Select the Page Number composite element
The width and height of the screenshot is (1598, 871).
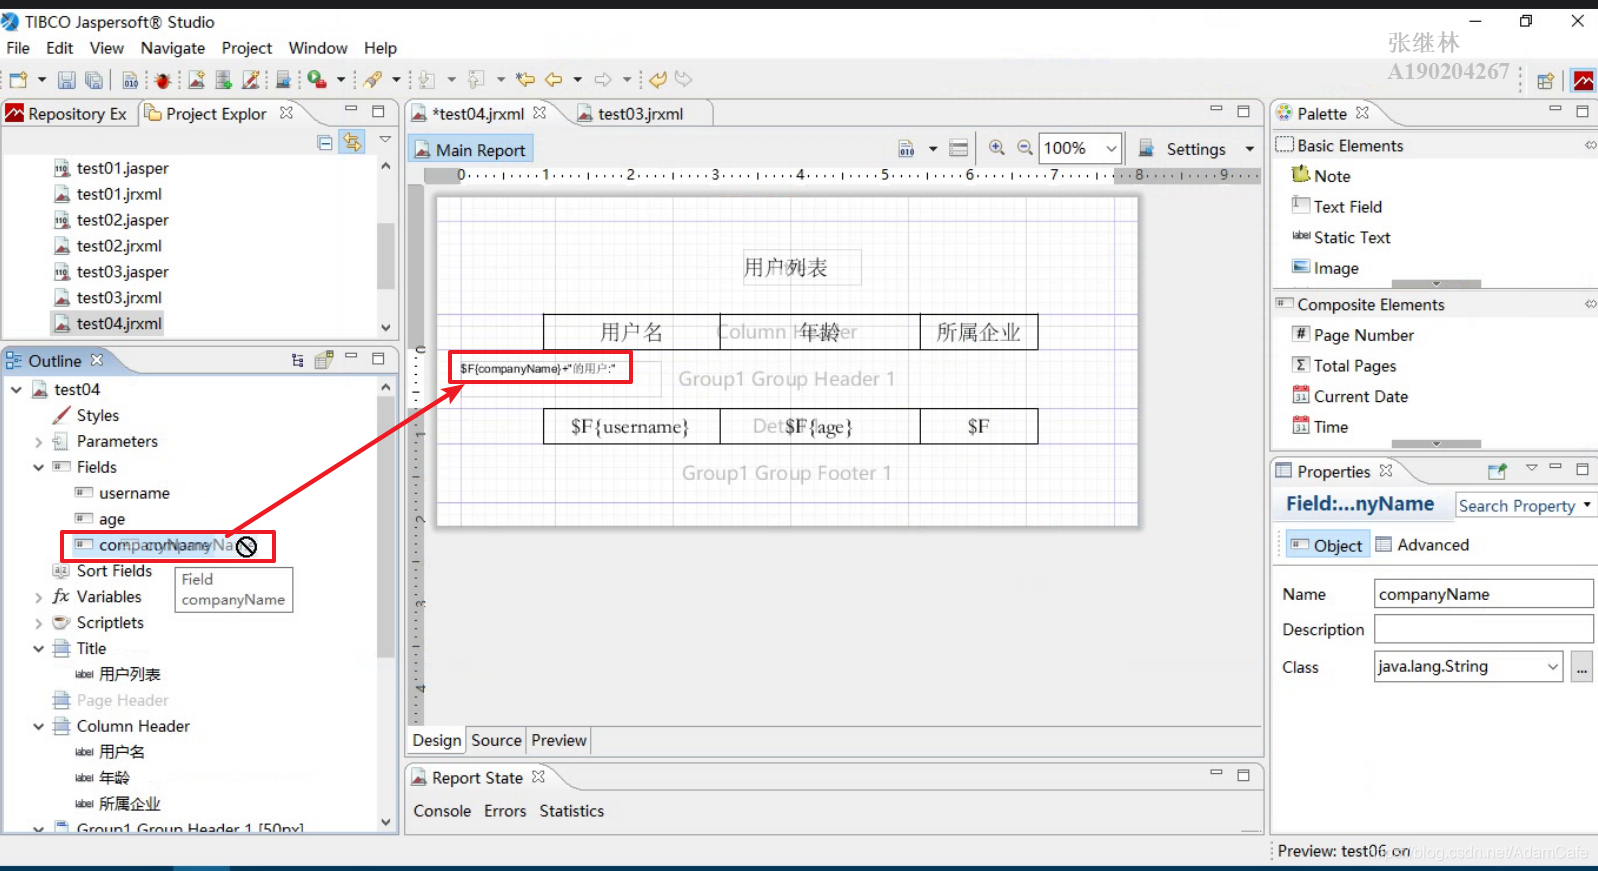pos(1353,335)
